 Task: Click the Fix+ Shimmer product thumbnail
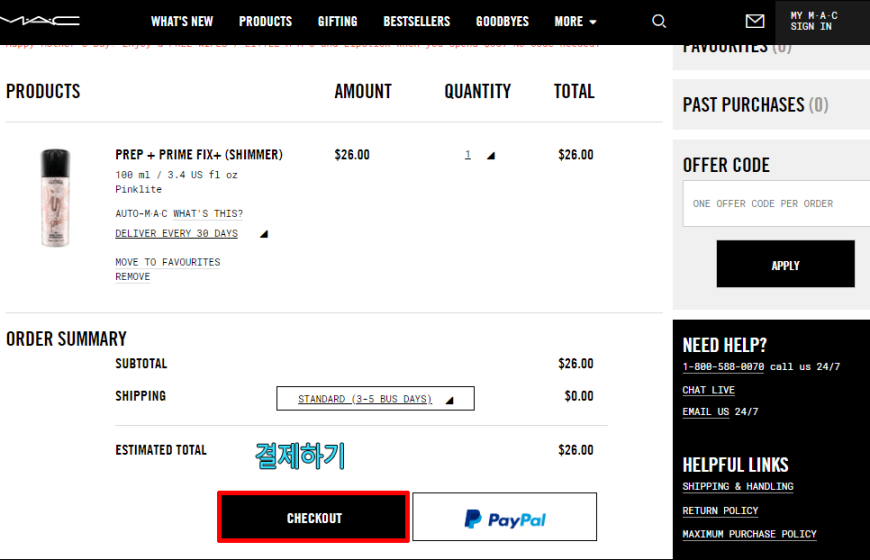click(x=55, y=198)
